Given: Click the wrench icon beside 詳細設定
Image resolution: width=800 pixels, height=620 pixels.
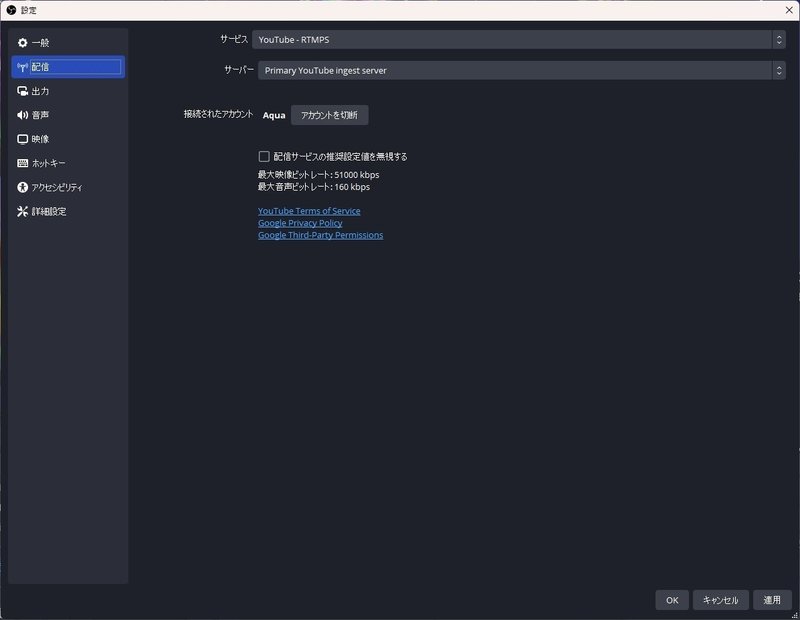Looking at the screenshot, I should (22, 211).
